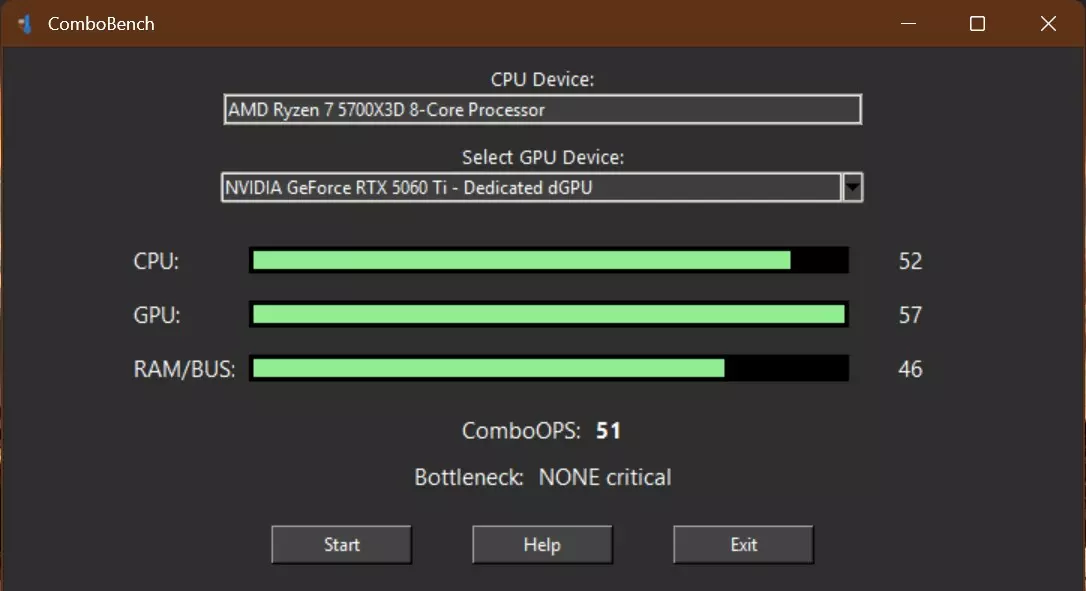The height and width of the screenshot is (591, 1086).
Task: Click the "CPU:" row label
Action: [156, 261]
